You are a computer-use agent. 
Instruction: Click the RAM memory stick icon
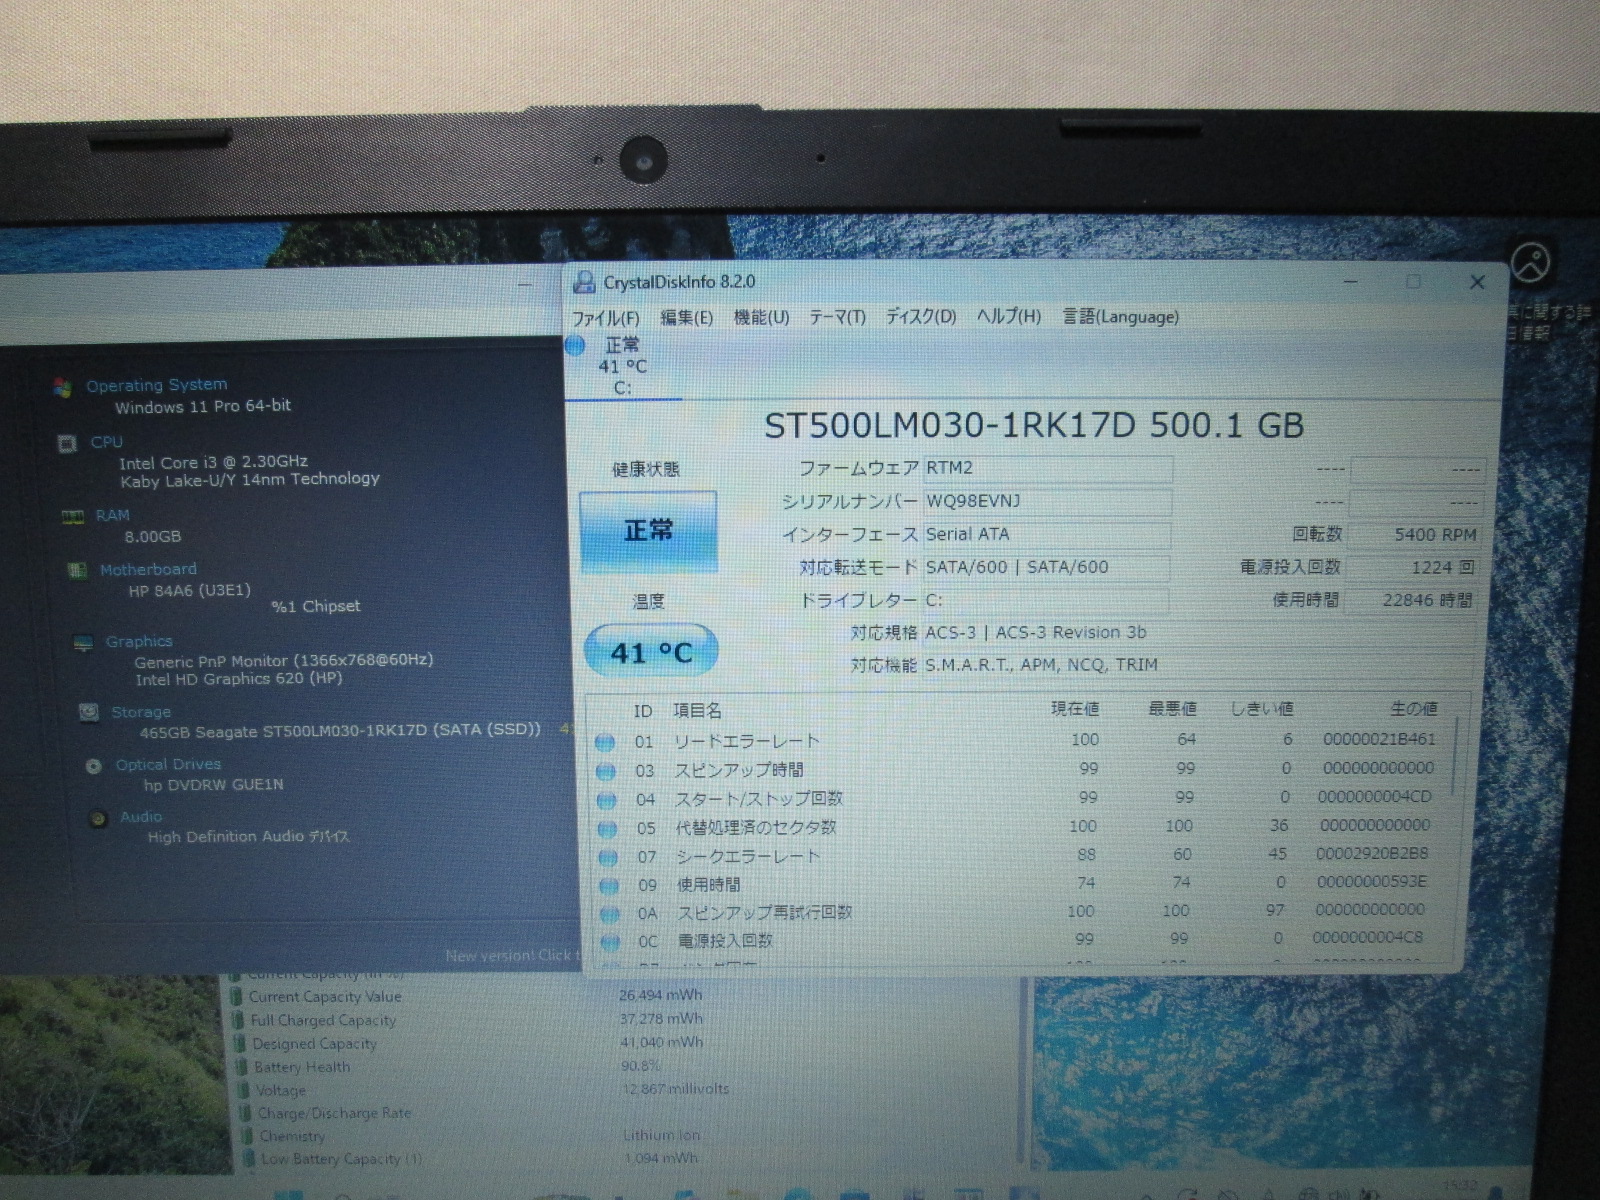[72, 516]
